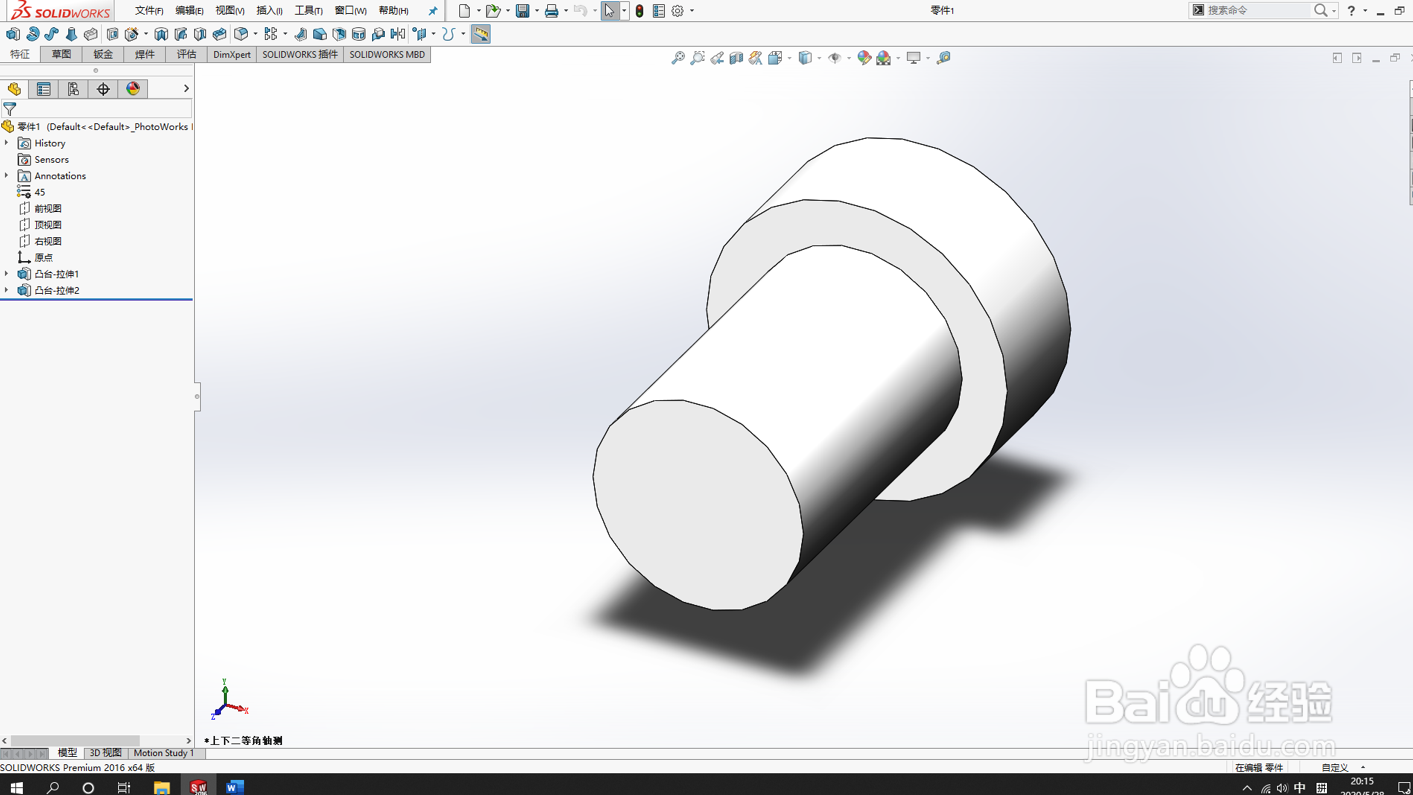The image size is (1413, 795).
Task: Expand the Annotations folder
Action: click(8, 176)
